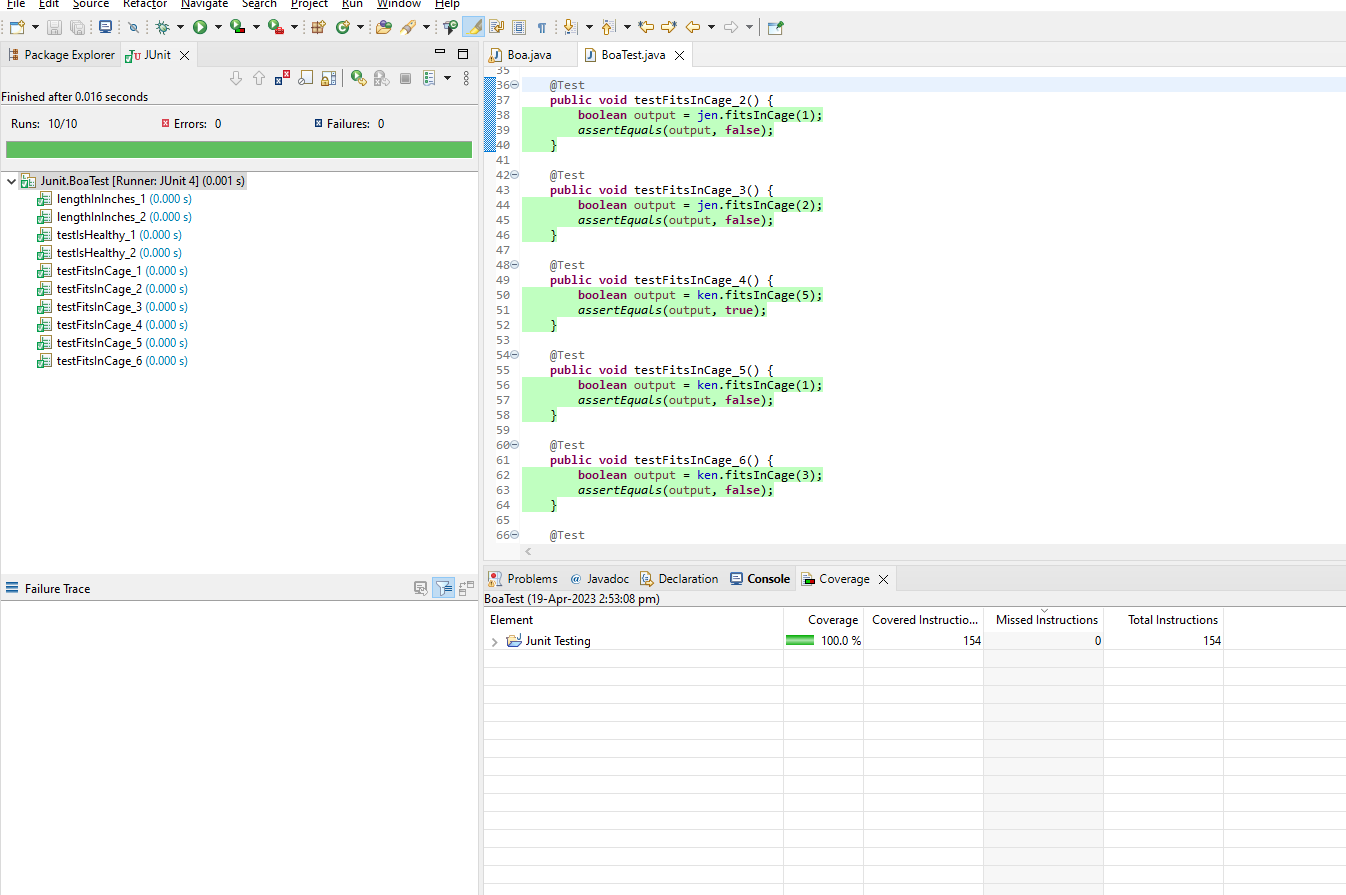Open the File menu
The image size is (1346, 895).
click(16, 4)
